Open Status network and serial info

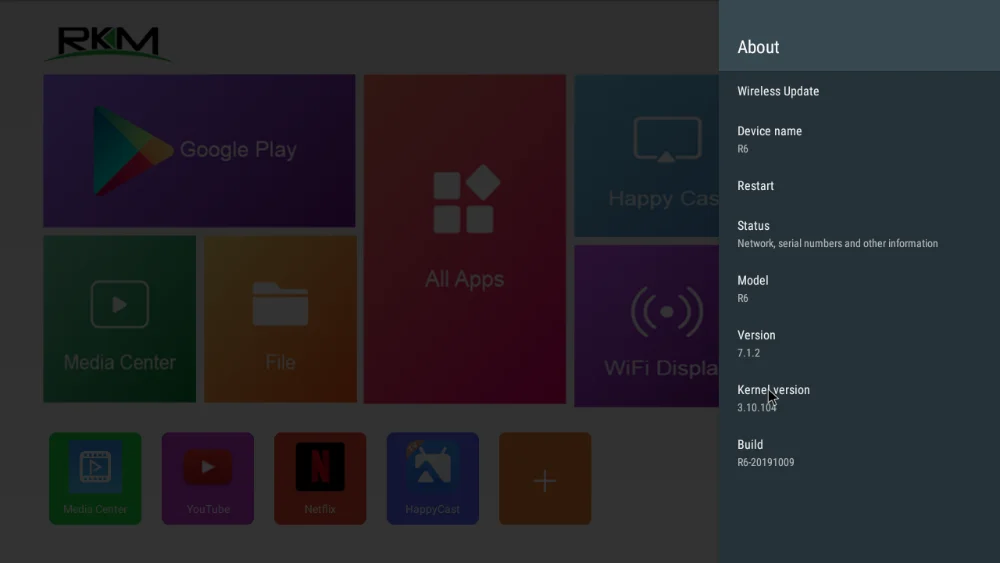click(x=859, y=234)
